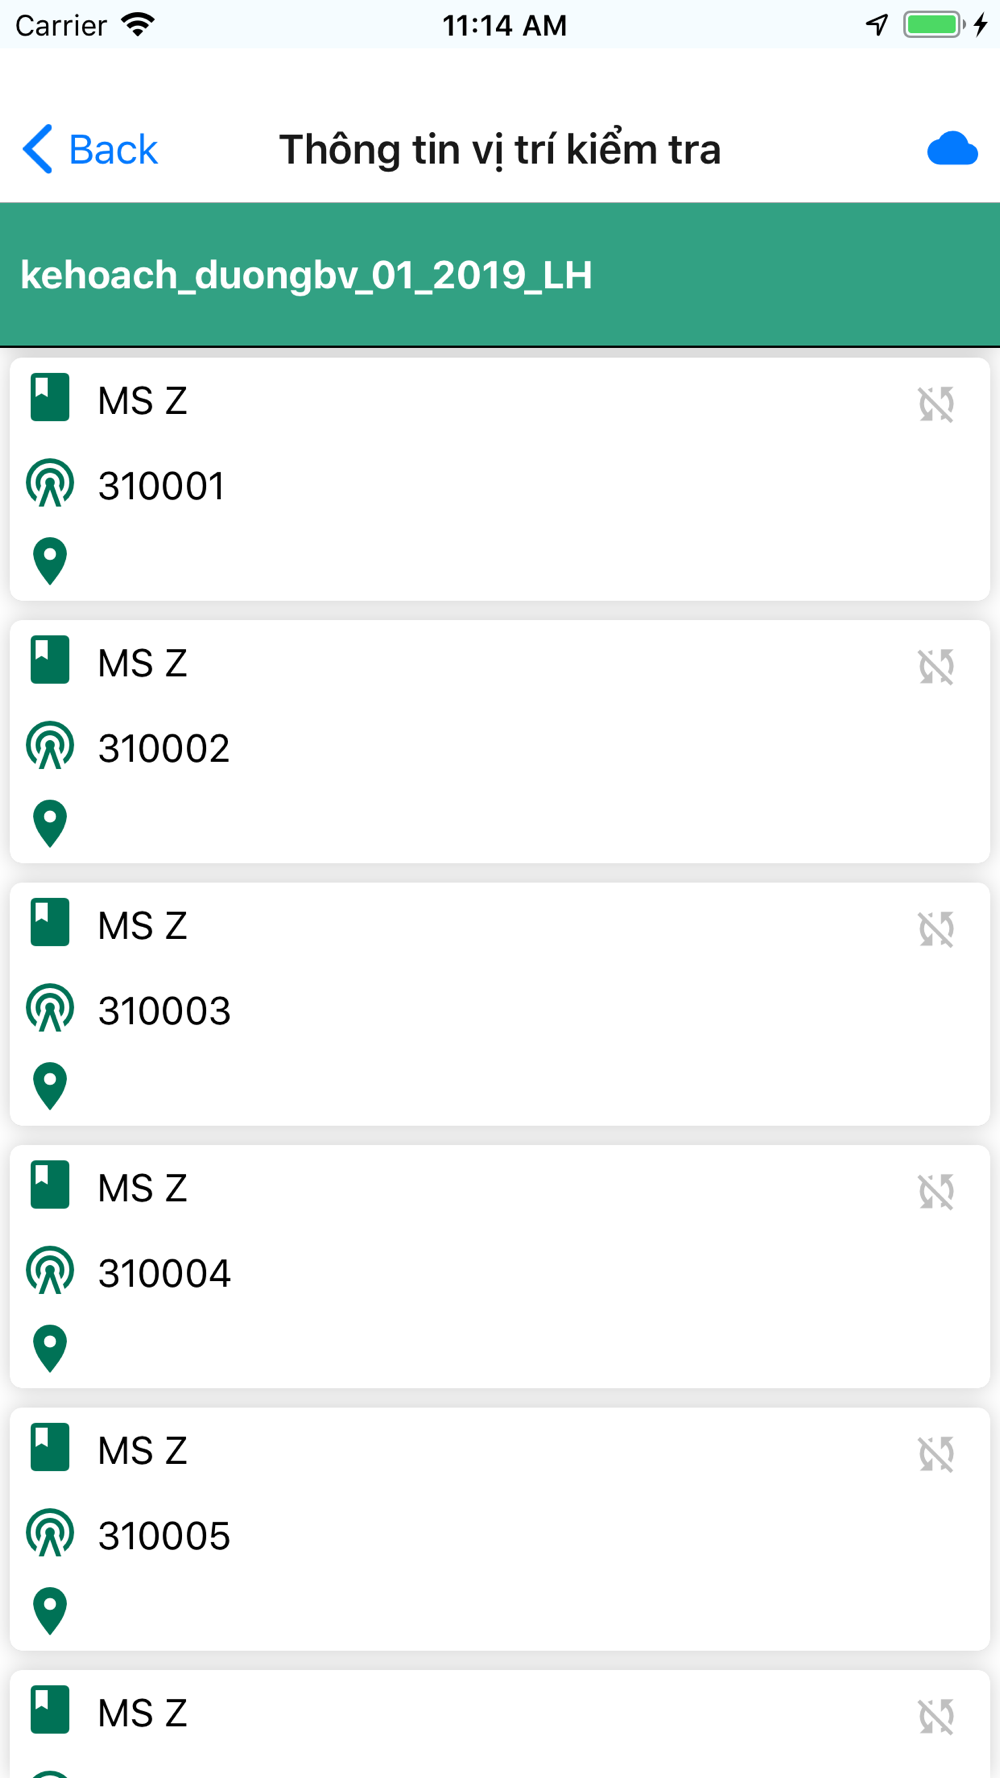This screenshot has width=1000, height=1778.
Task: Select the station code 310004
Action: 165,1273
